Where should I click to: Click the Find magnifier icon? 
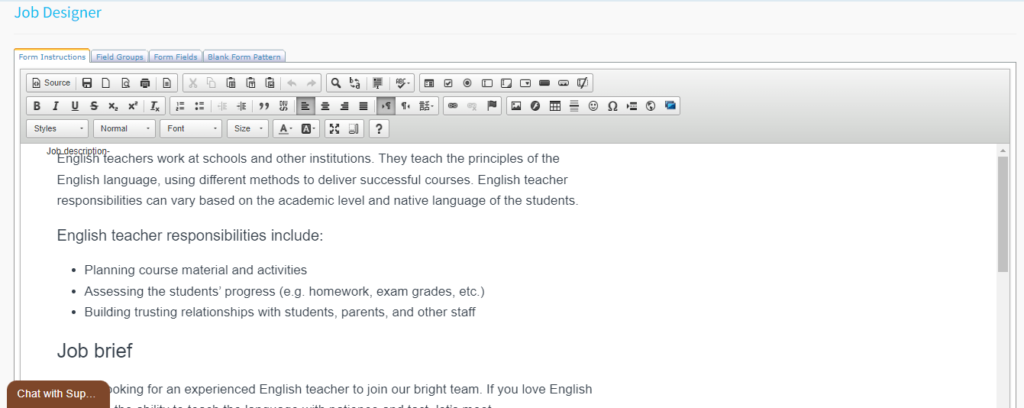(x=337, y=83)
